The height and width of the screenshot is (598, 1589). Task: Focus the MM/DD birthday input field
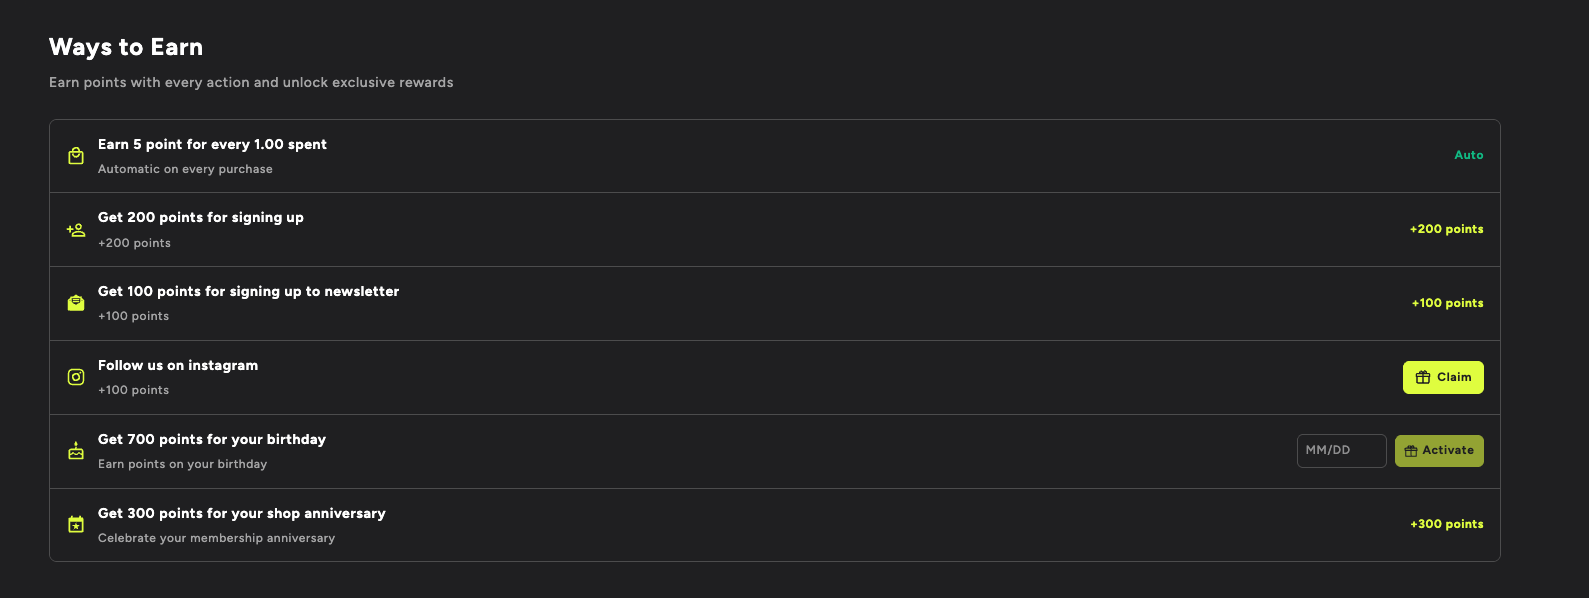[1341, 451]
